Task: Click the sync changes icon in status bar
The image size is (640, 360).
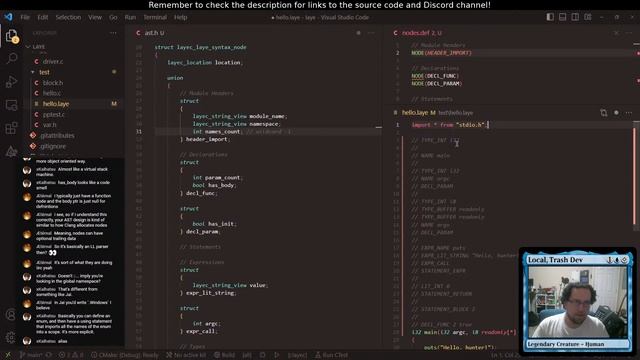Action: (x=49, y=355)
